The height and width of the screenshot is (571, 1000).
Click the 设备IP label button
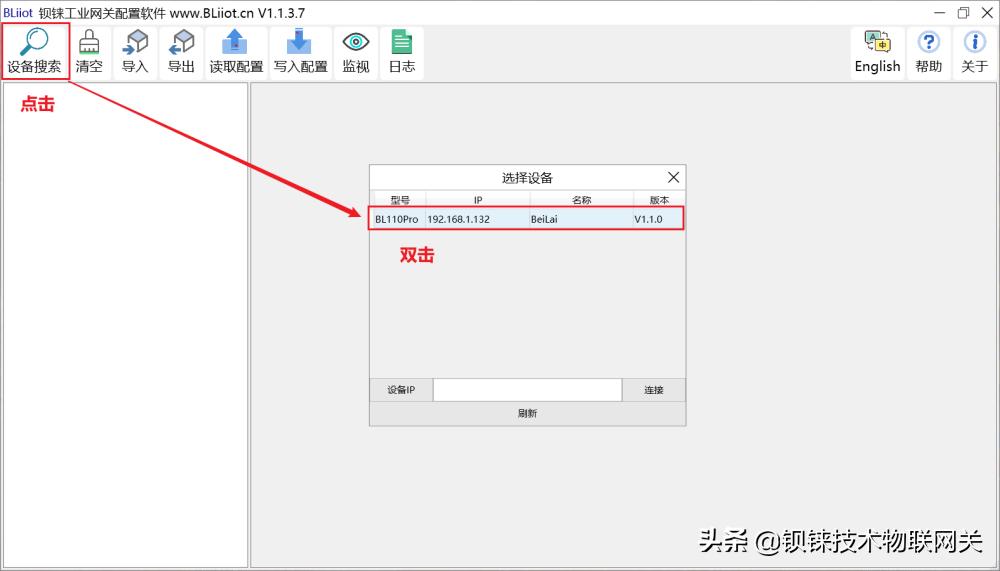pos(401,390)
